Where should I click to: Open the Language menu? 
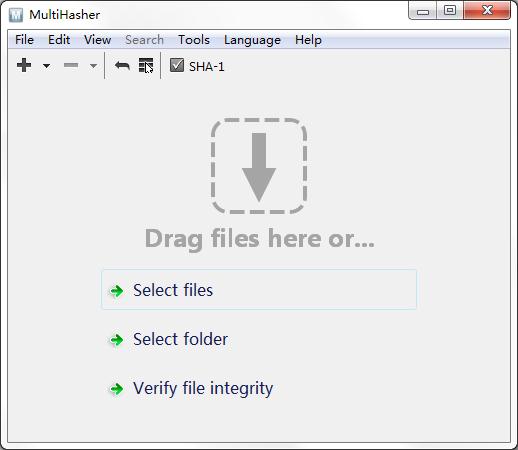pos(252,40)
